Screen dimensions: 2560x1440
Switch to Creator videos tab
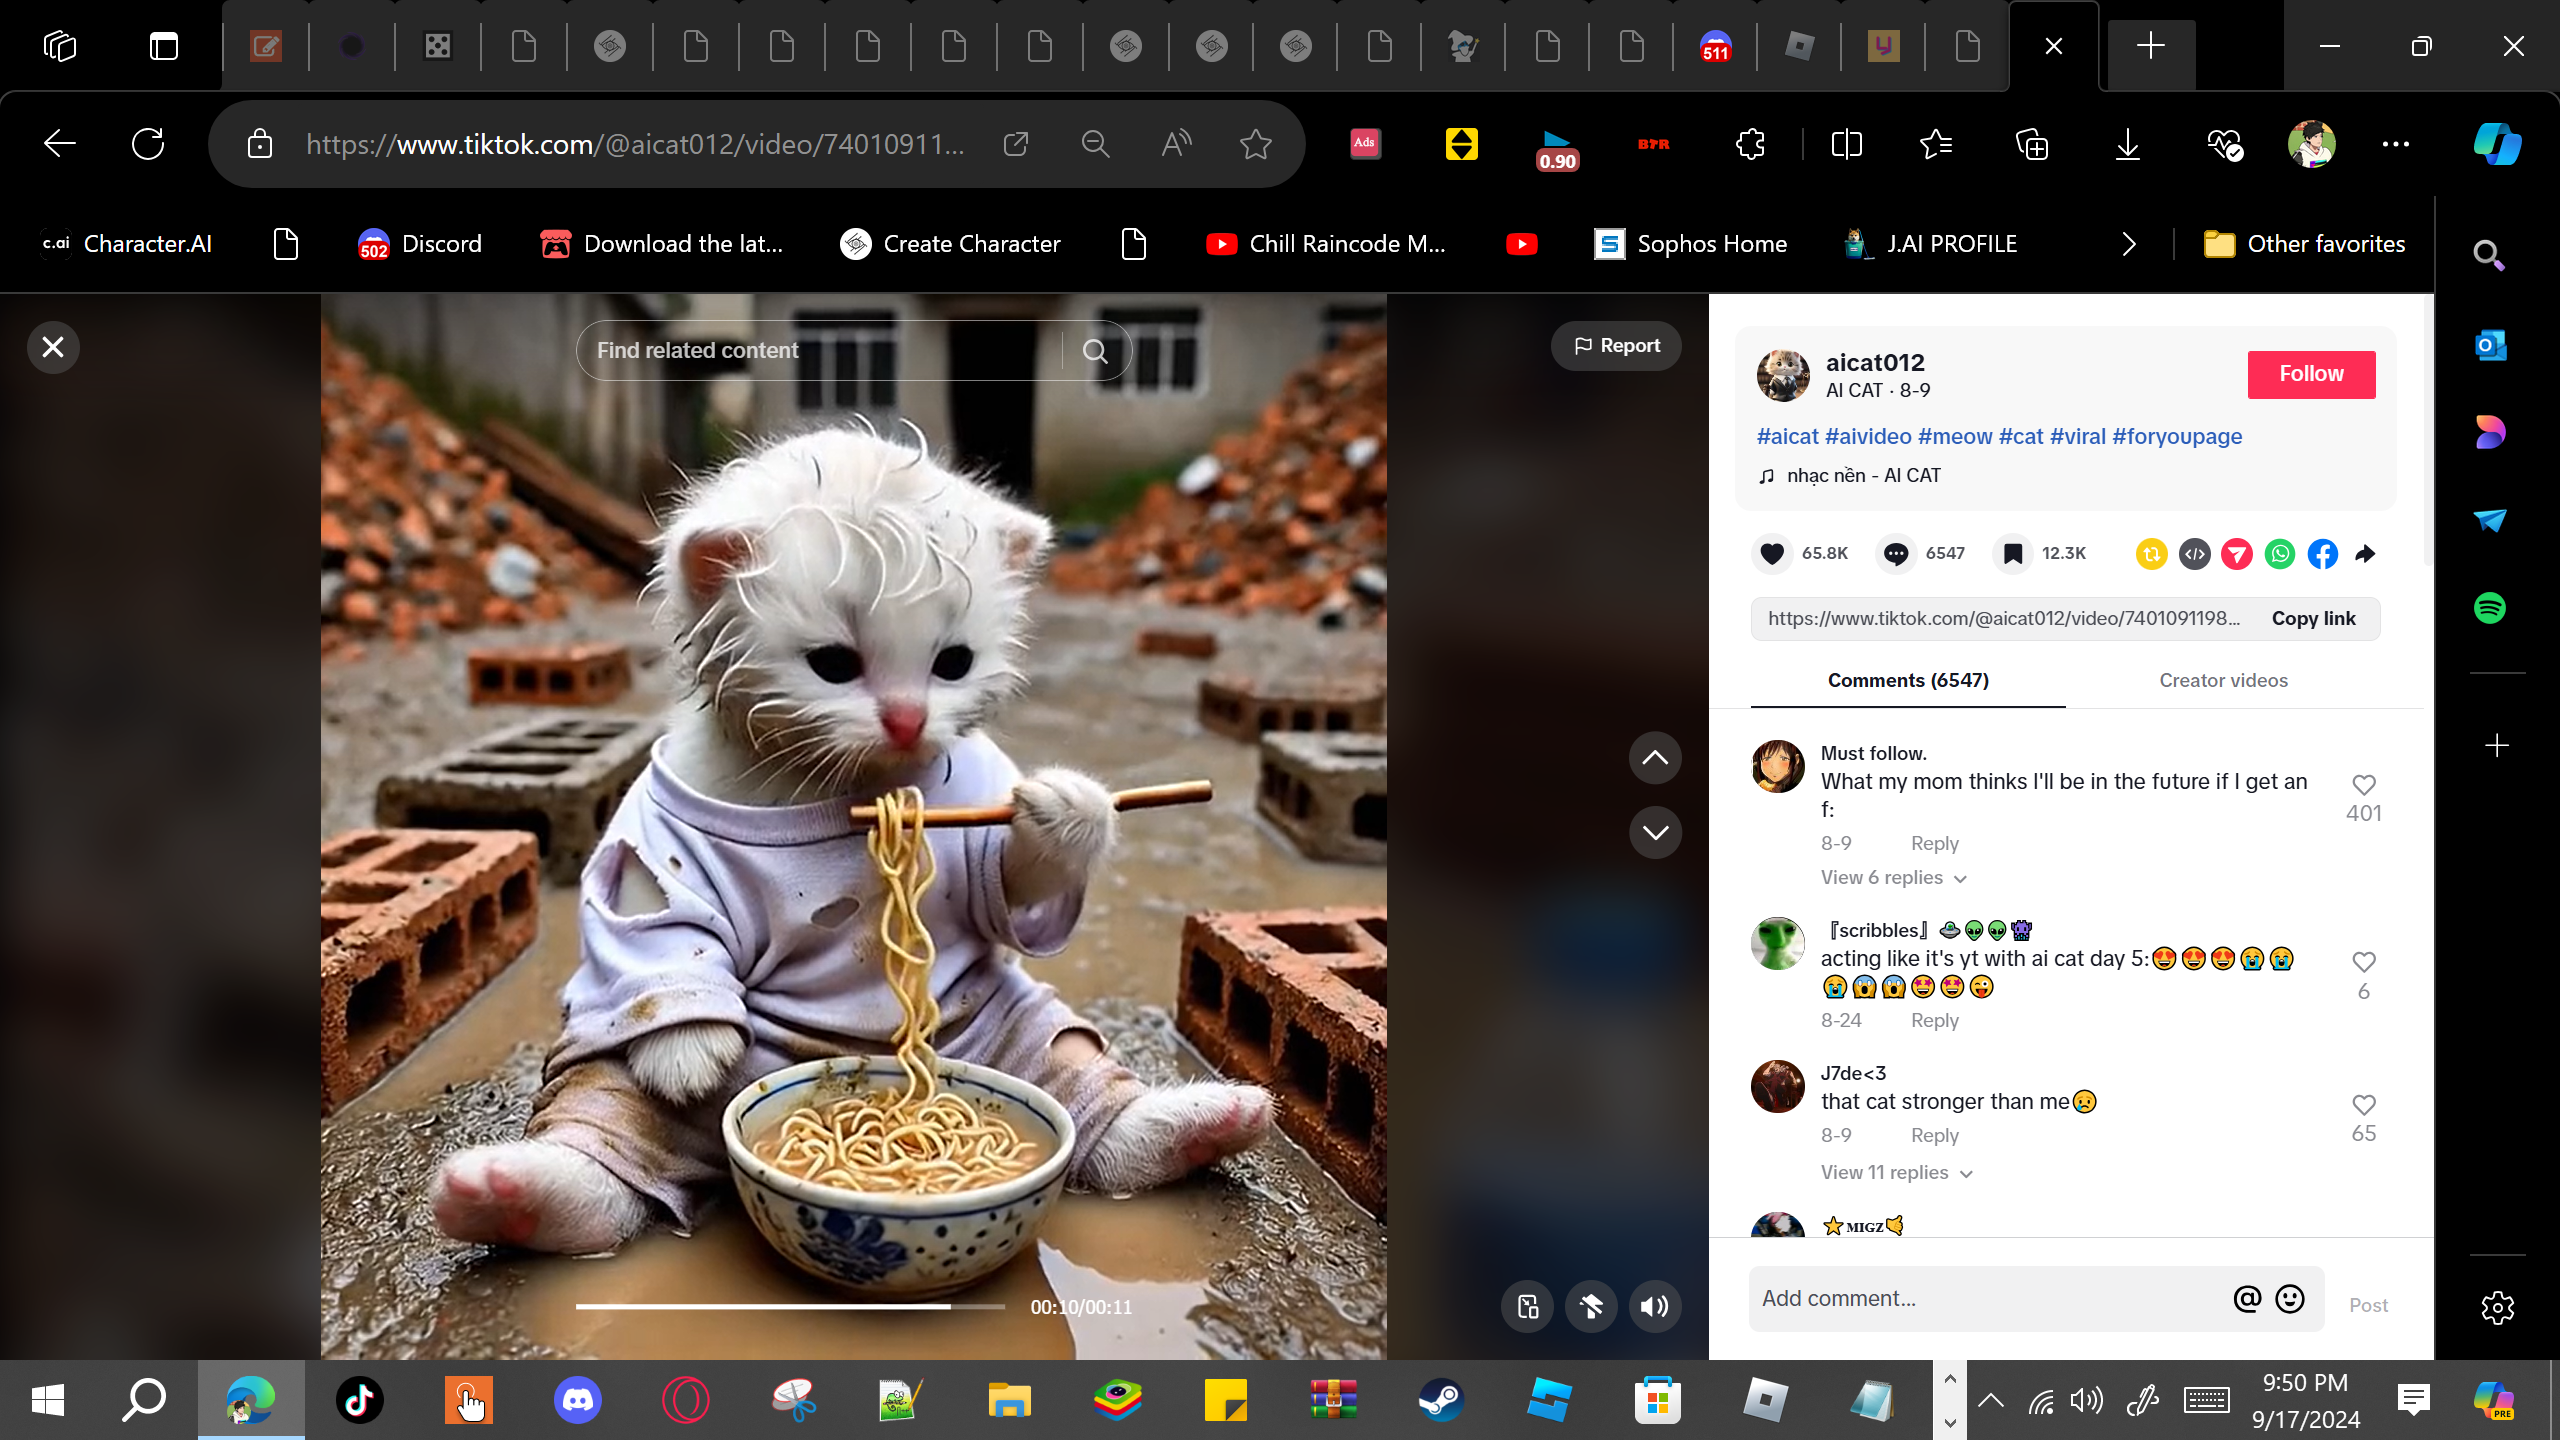[x=2223, y=680]
